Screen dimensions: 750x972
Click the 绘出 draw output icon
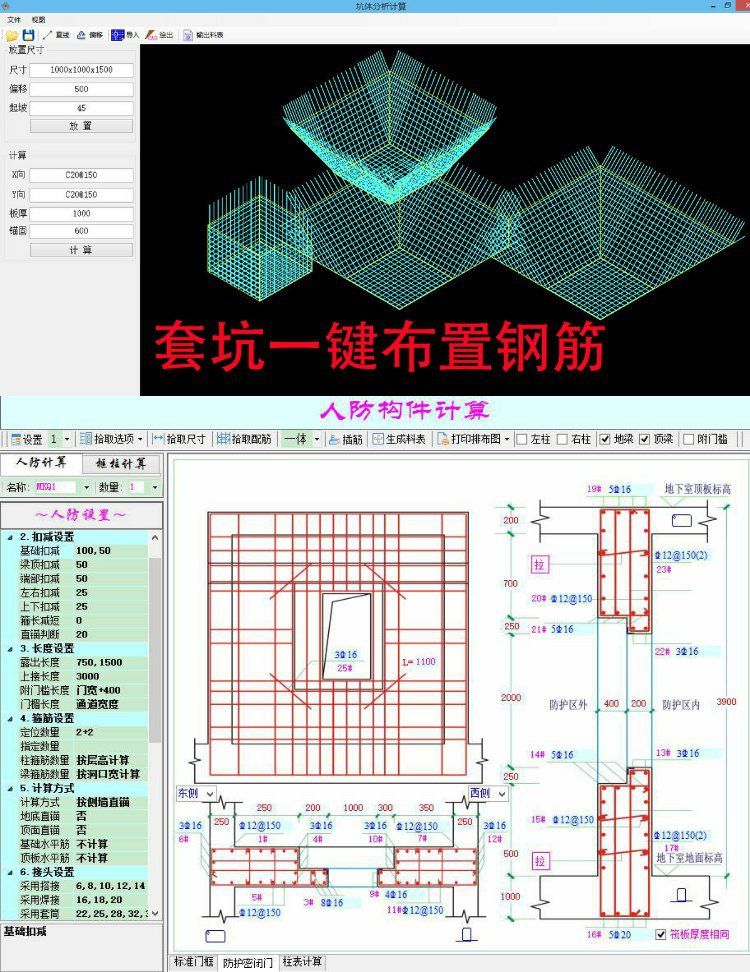click(x=151, y=35)
